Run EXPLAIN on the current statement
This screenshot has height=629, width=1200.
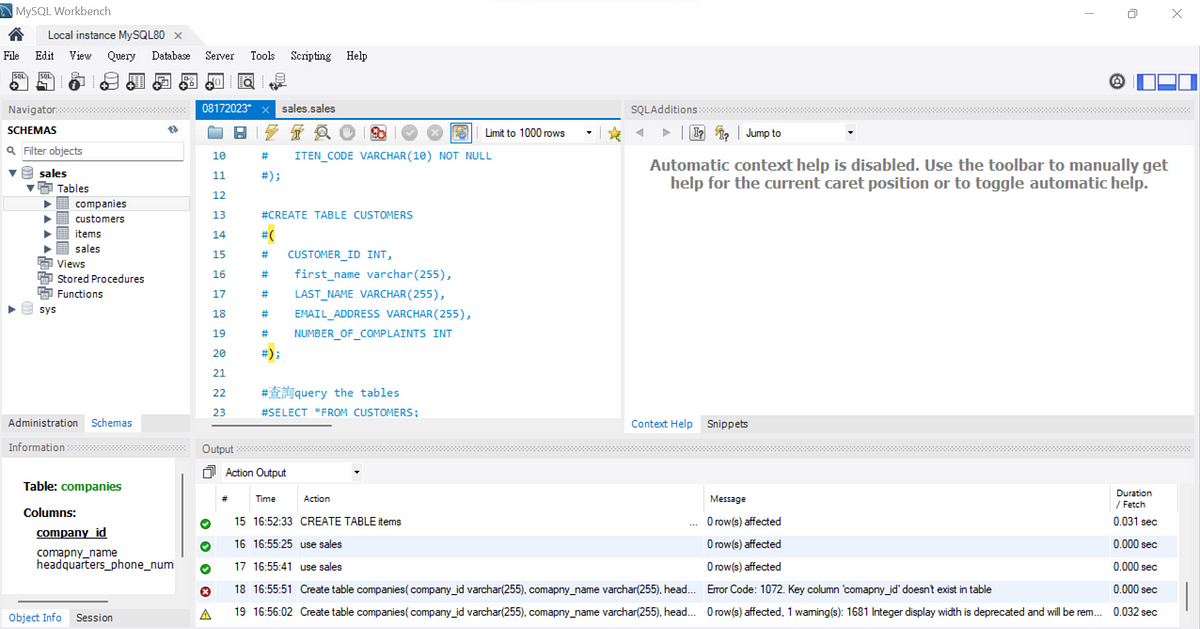[x=322, y=133]
